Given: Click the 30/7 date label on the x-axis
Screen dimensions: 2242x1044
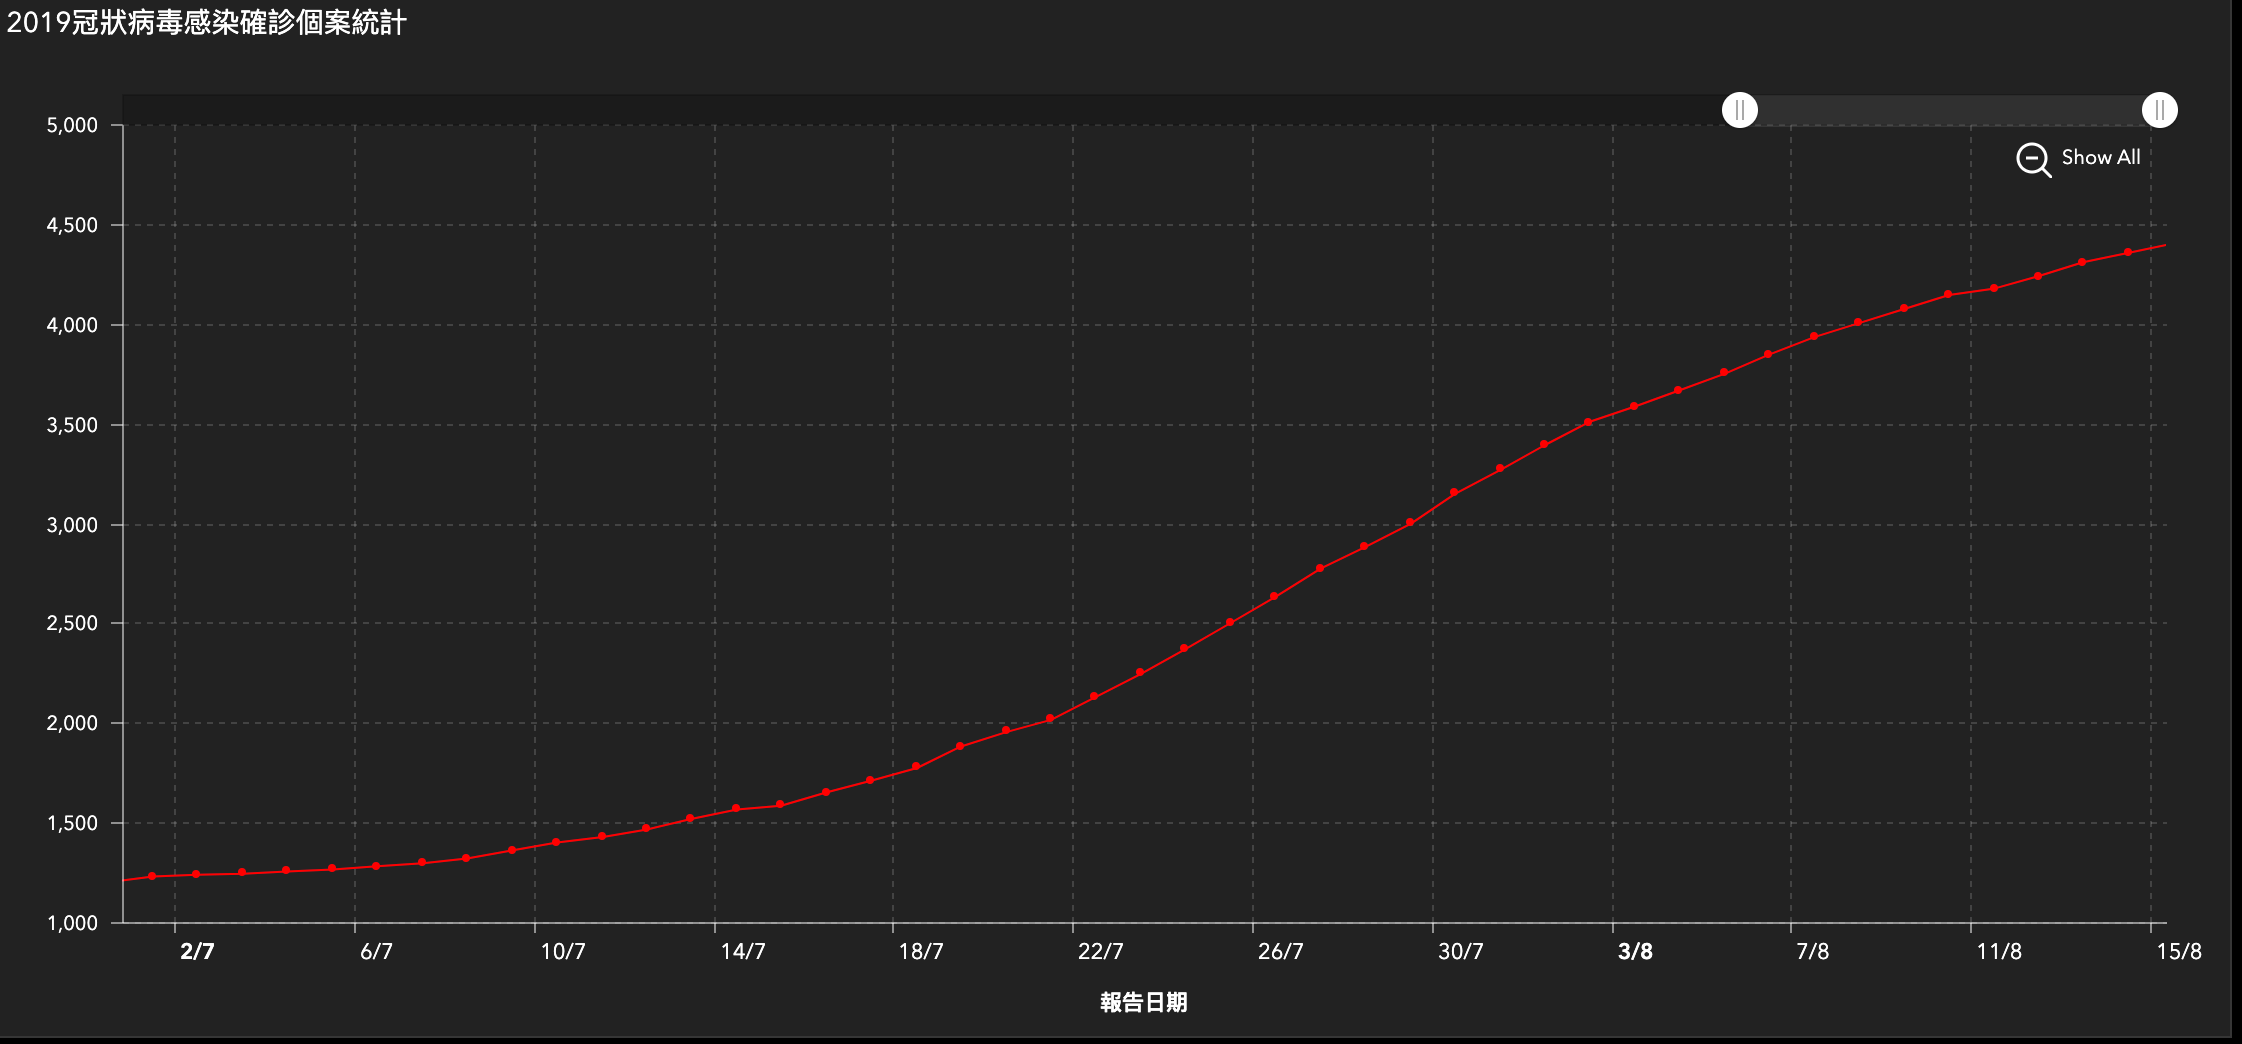Looking at the screenshot, I should 1461,951.
